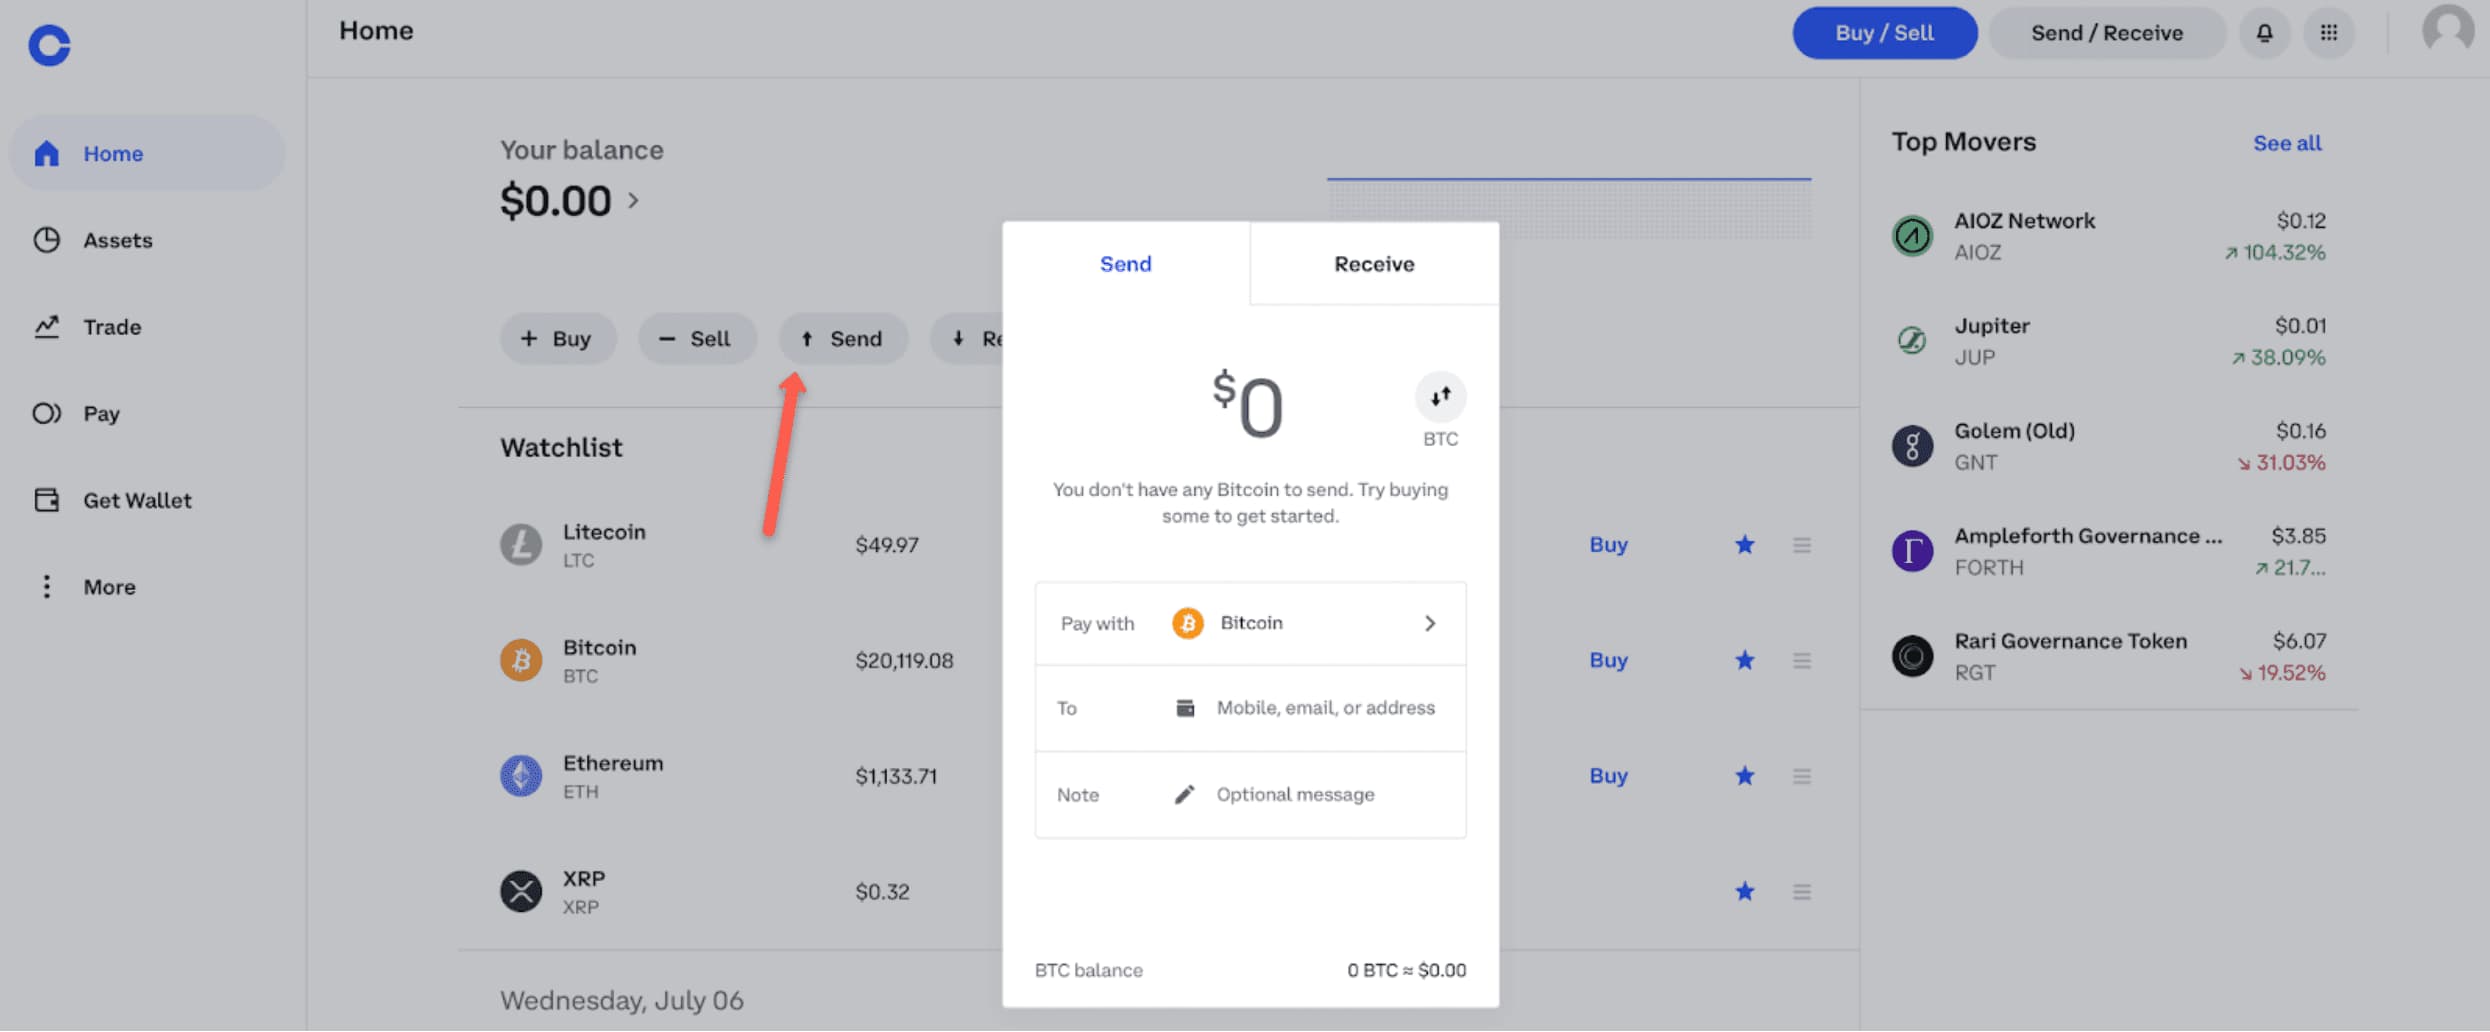The height and width of the screenshot is (1032, 2490).
Task: Click the $0 amount field
Action: pos(1248,405)
